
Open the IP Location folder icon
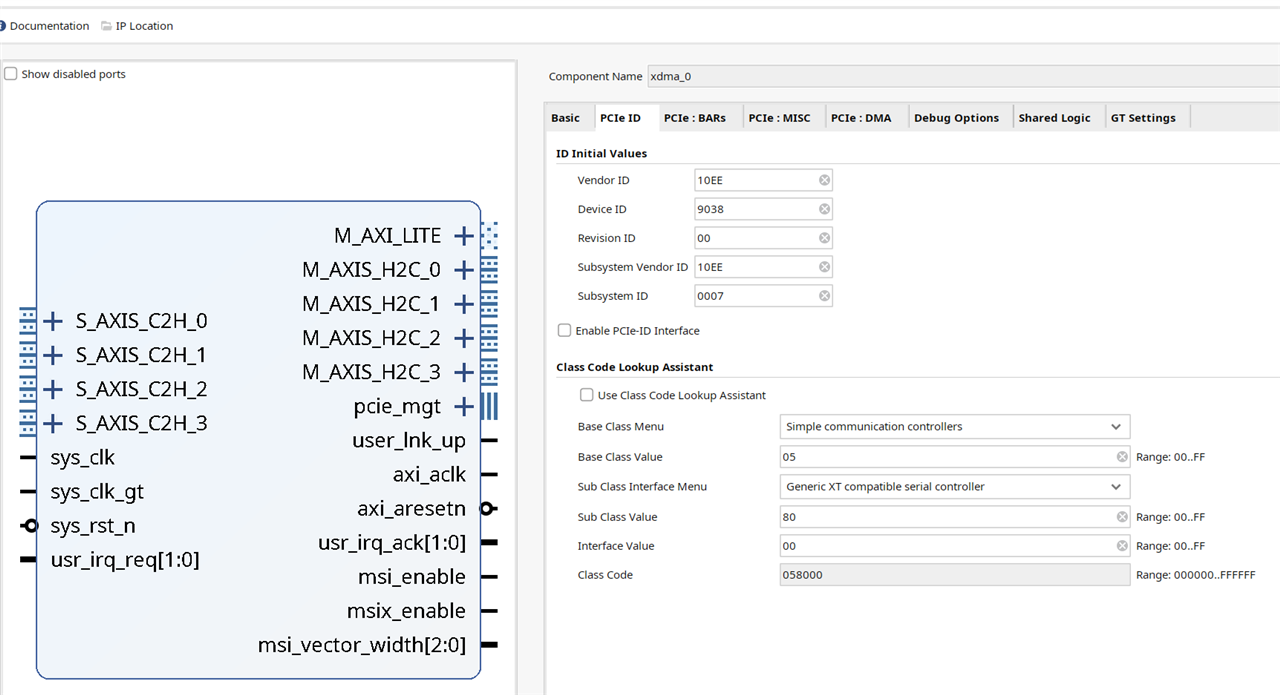(x=106, y=26)
